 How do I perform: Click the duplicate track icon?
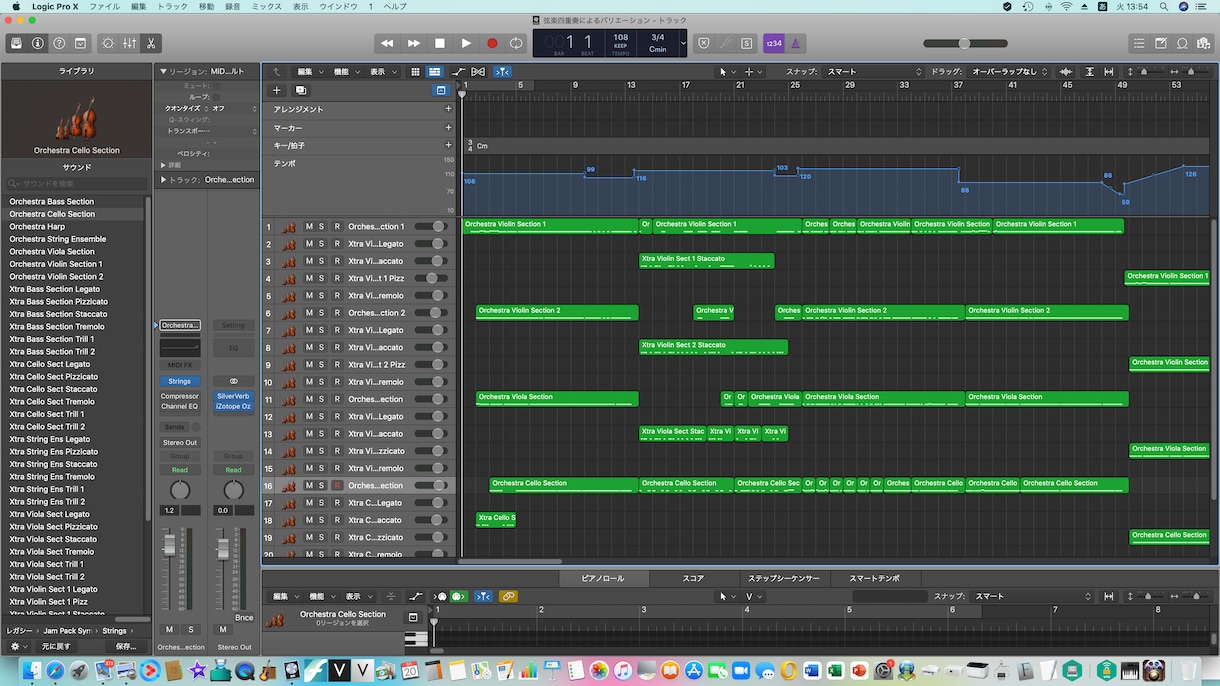[x=301, y=90]
